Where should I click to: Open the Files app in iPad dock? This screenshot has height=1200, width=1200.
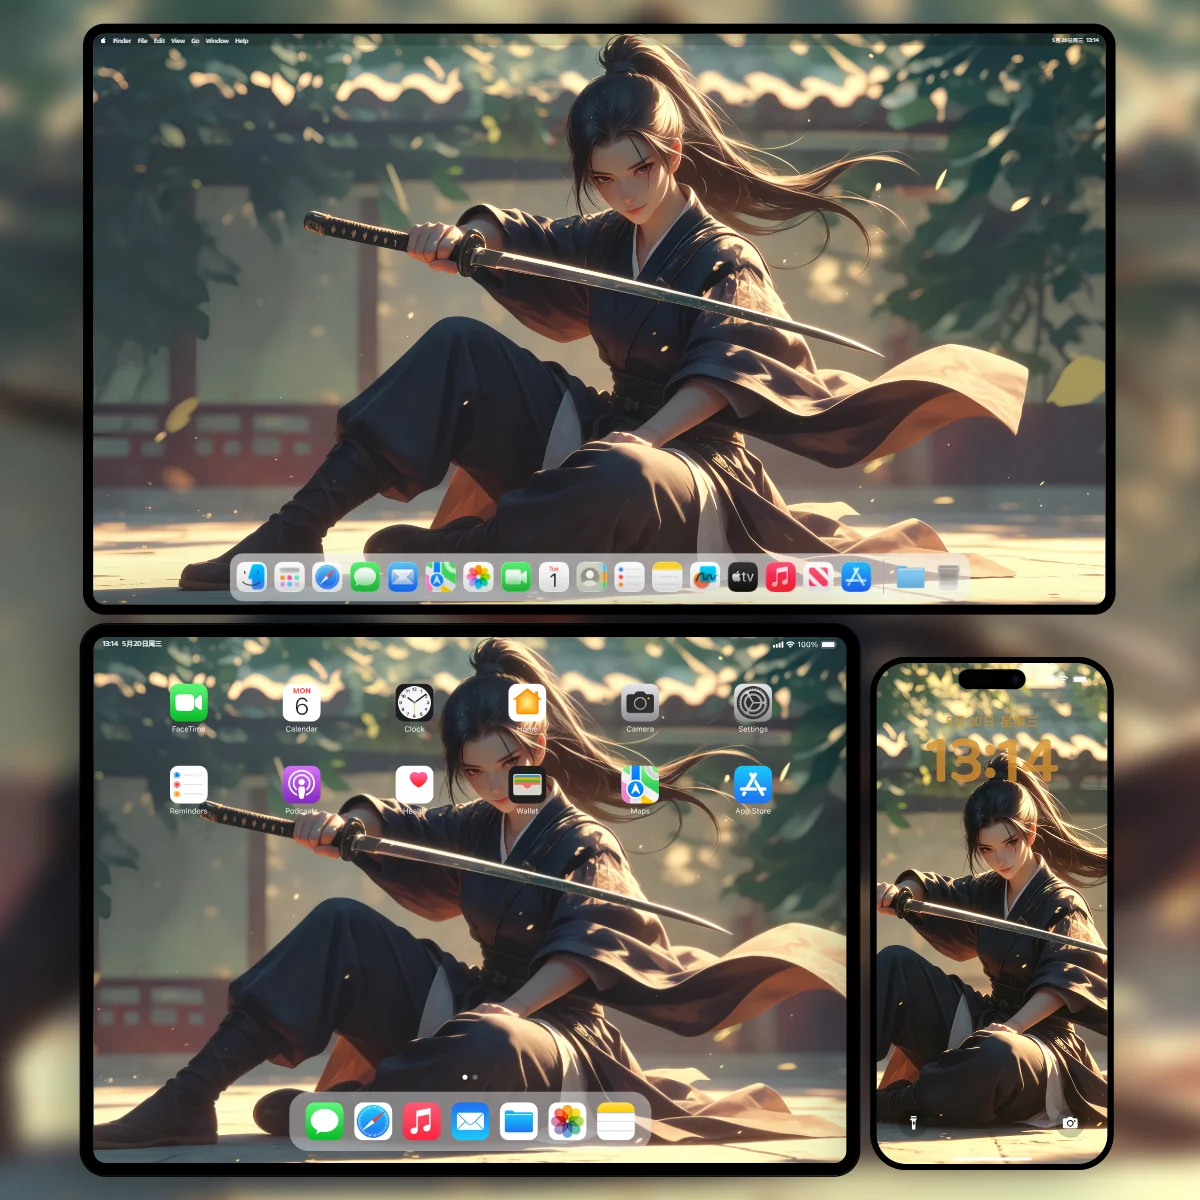click(x=519, y=1122)
